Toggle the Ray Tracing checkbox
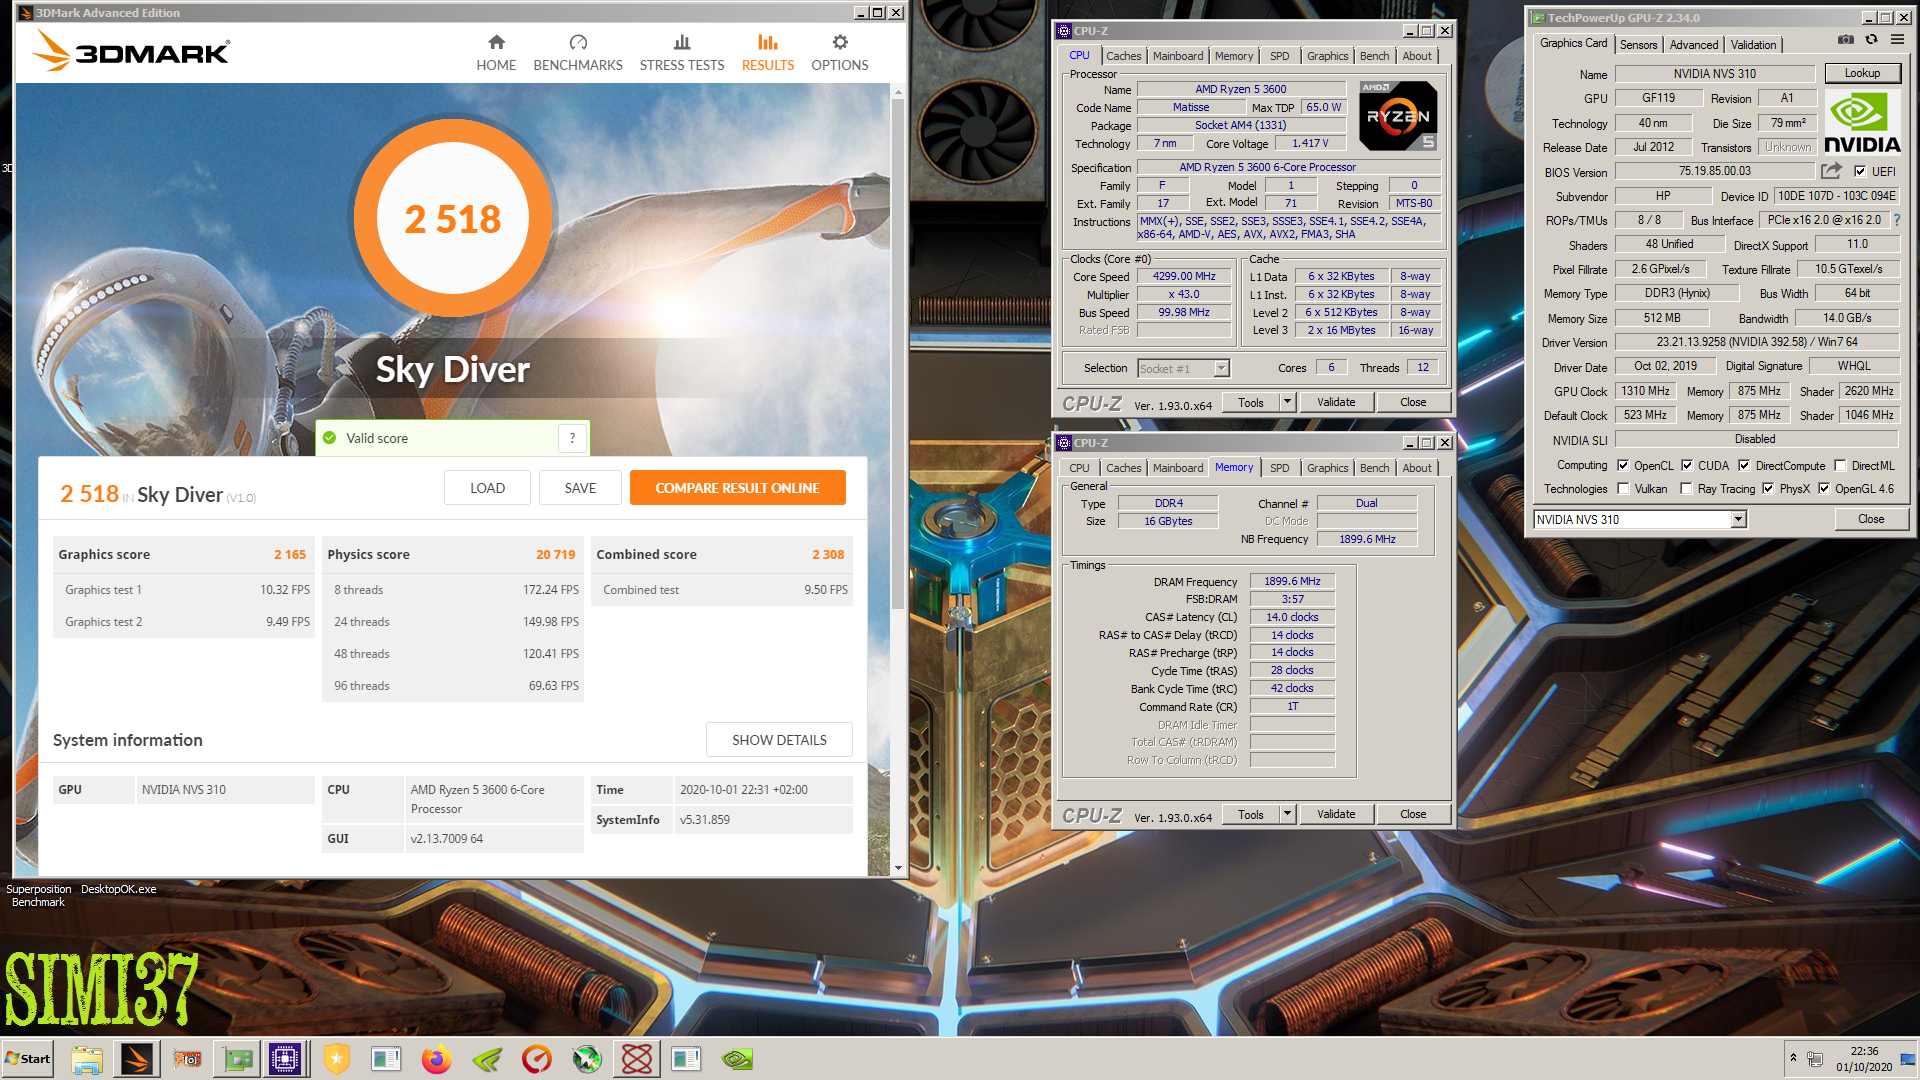 pyautogui.click(x=1687, y=489)
